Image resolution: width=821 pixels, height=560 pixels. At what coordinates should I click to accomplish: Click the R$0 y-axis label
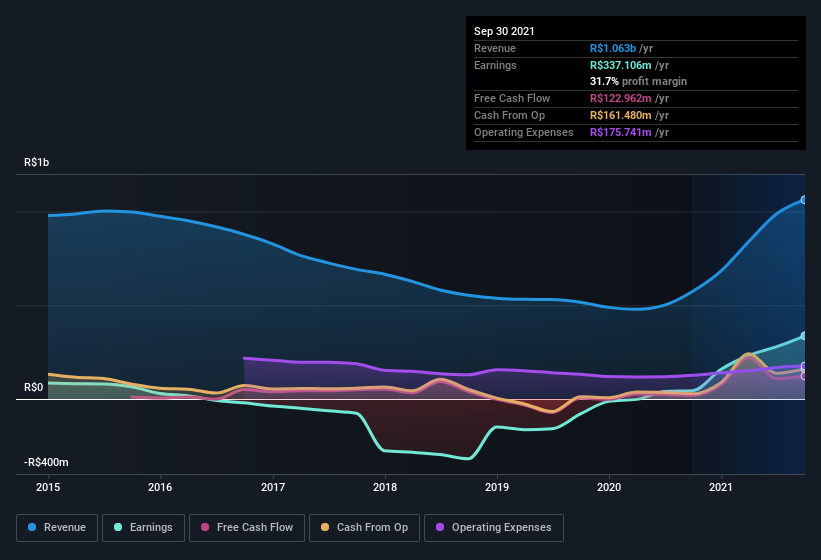[34, 387]
